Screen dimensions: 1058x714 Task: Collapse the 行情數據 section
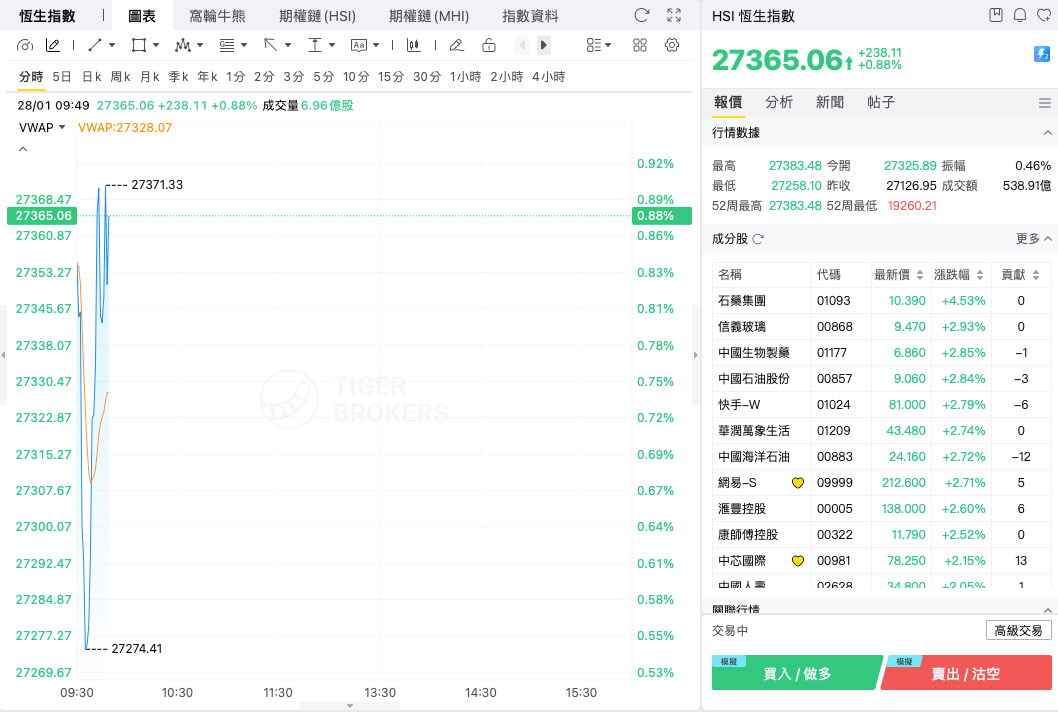(1047, 133)
